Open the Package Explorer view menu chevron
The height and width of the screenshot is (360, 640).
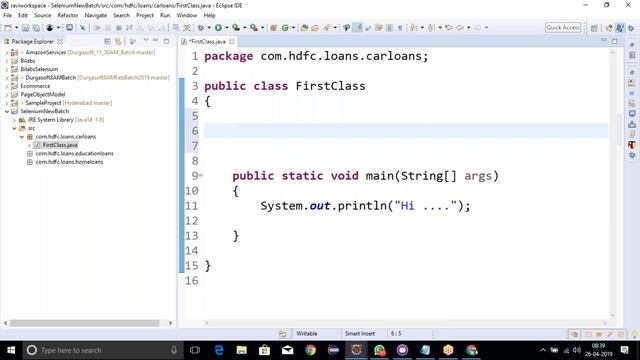point(146,41)
